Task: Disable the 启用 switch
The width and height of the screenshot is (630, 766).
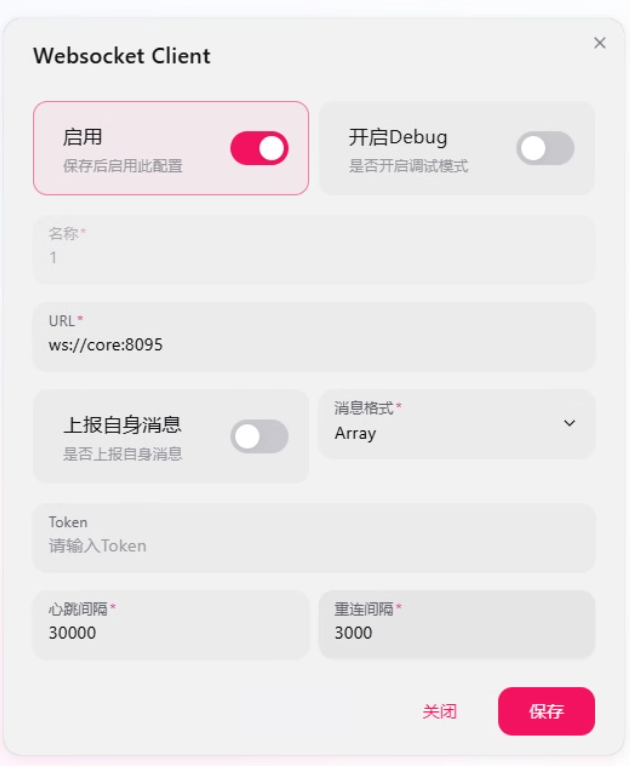Action: pyautogui.click(x=259, y=148)
